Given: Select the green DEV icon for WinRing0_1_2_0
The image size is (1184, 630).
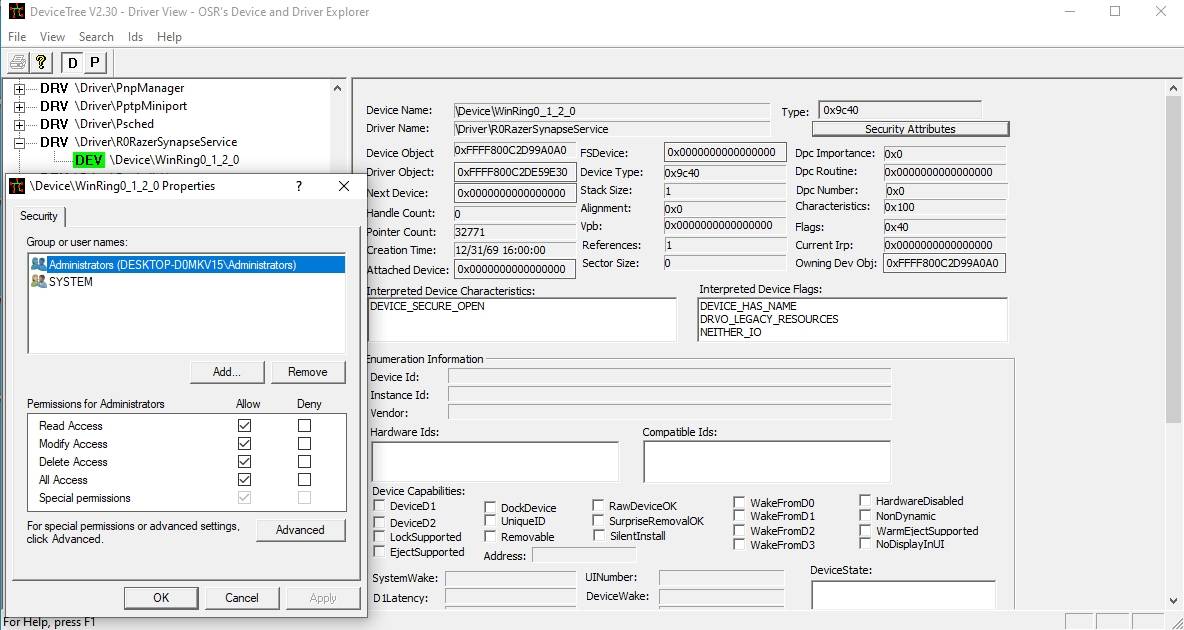Looking at the screenshot, I should (x=88, y=160).
